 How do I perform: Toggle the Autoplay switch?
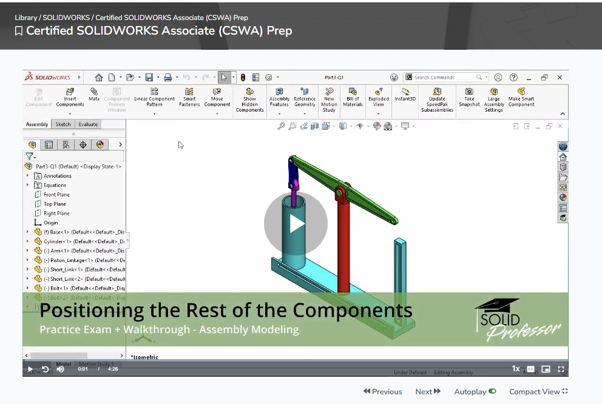pos(492,391)
